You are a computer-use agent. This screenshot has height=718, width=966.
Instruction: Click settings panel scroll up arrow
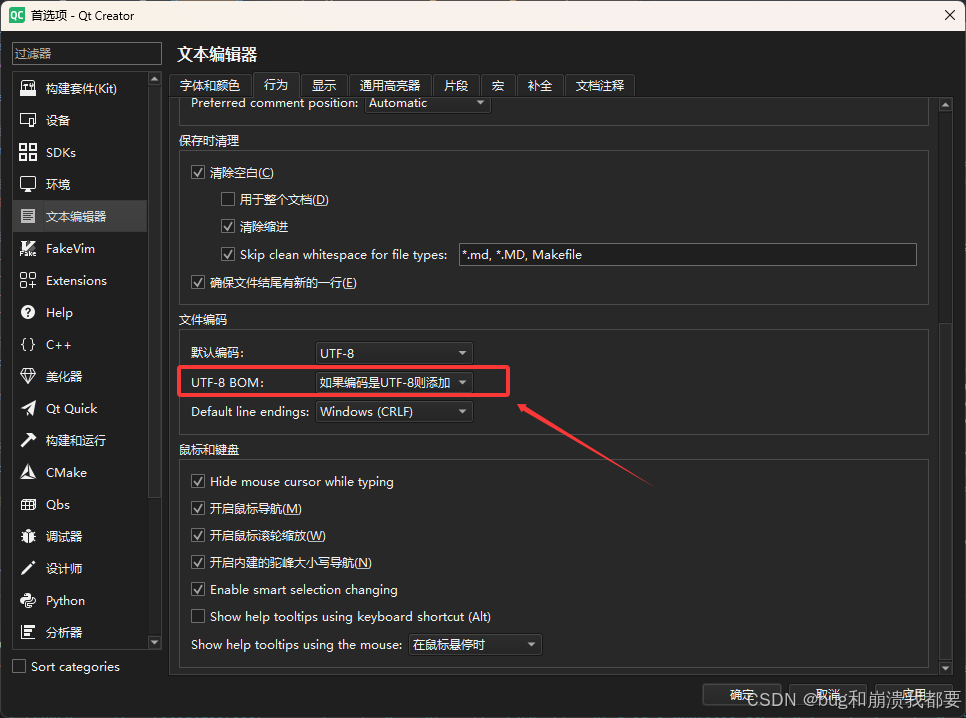pos(946,105)
